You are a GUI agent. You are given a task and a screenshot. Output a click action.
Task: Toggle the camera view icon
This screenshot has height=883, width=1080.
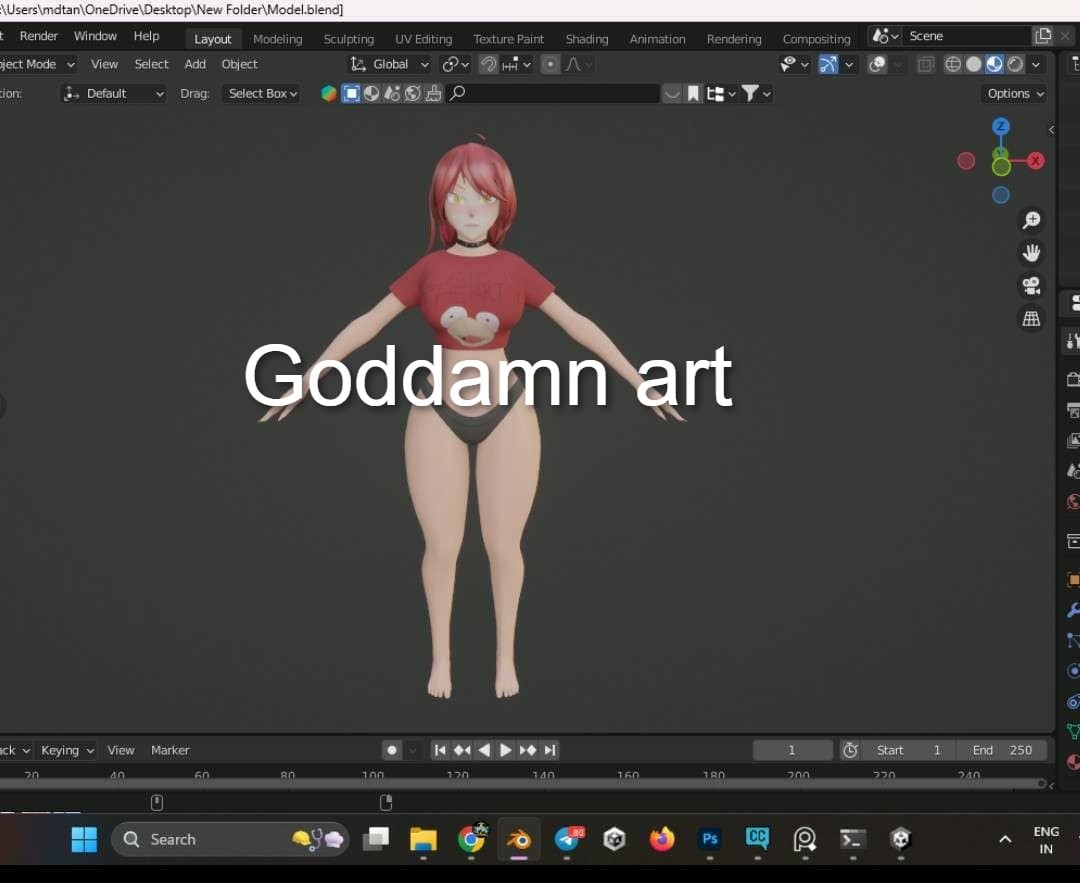click(x=1030, y=286)
